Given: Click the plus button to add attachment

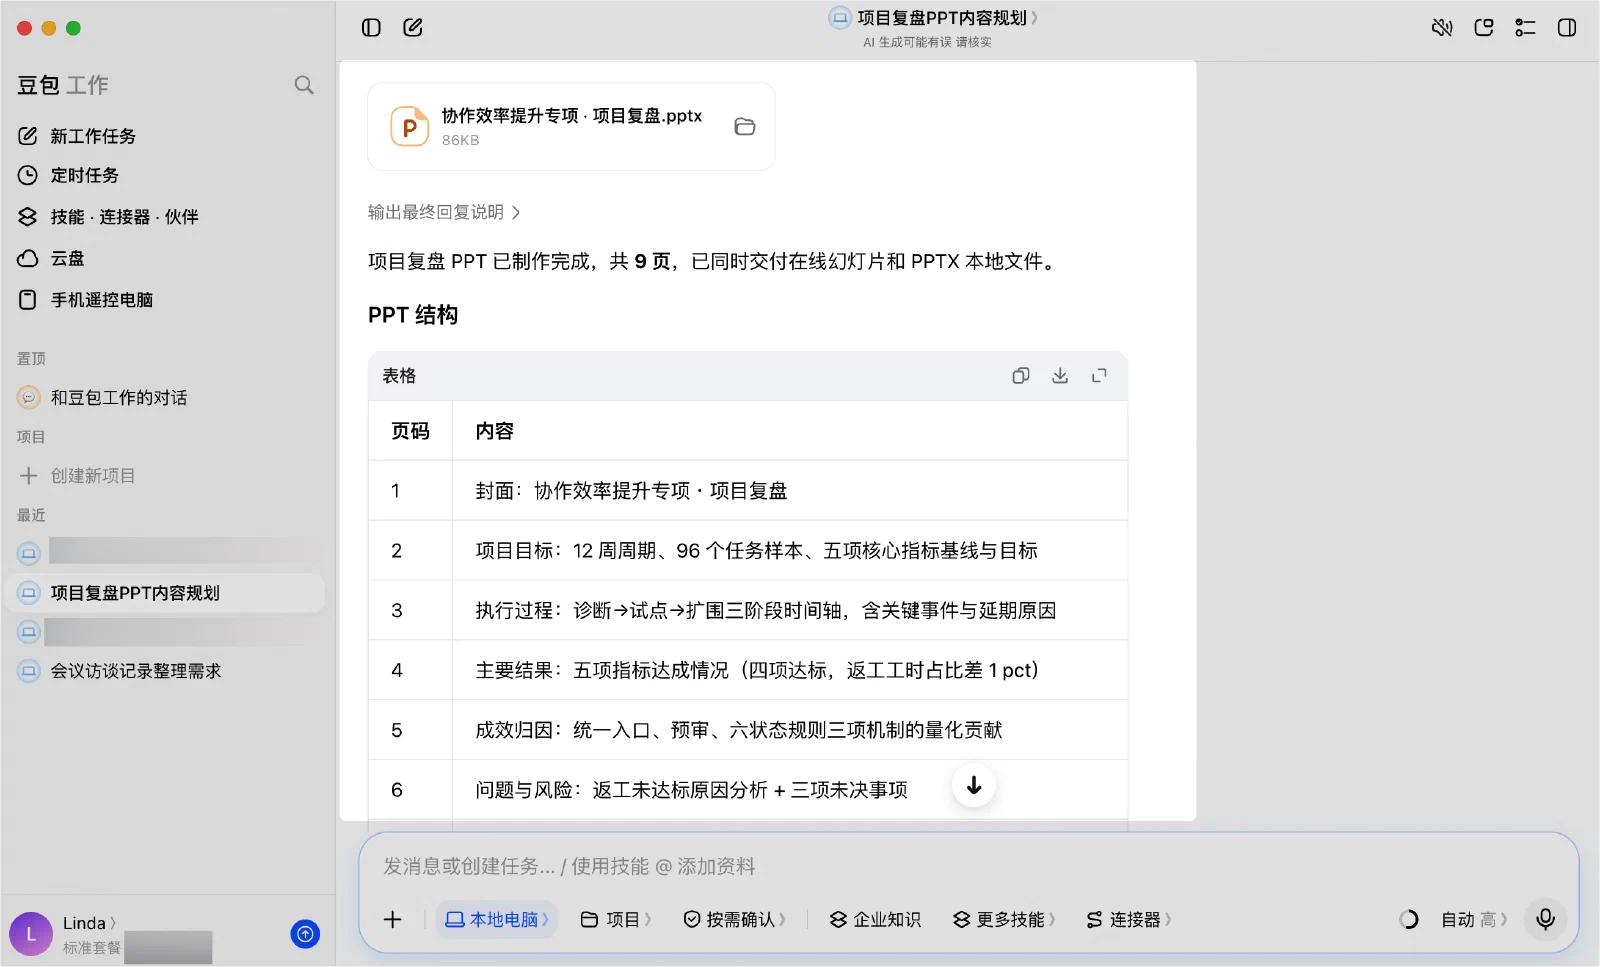Looking at the screenshot, I should point(393,919).
